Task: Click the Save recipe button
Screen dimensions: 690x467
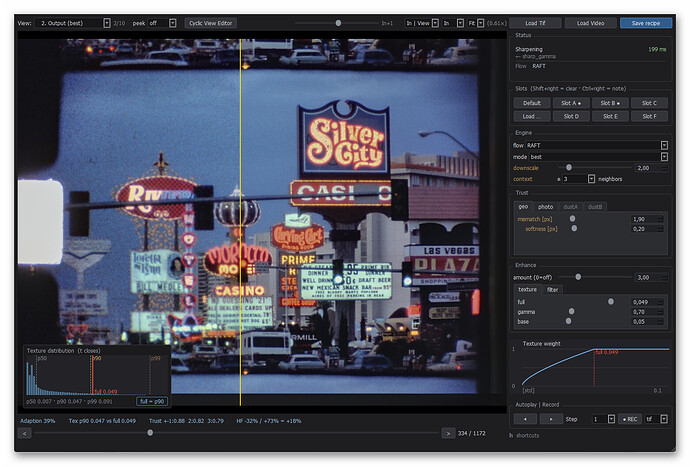Action: (x=646, y=23)
